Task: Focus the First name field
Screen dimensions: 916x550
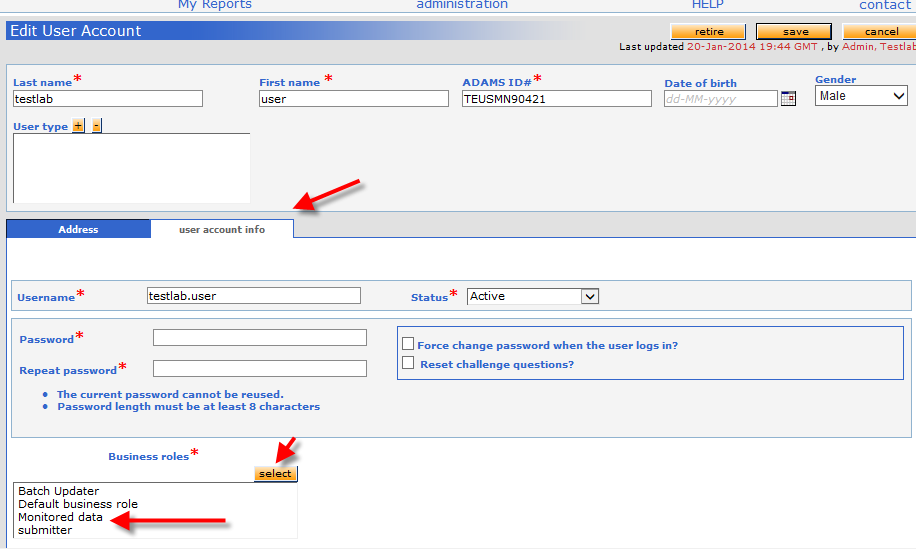Action: pos(354,99)
